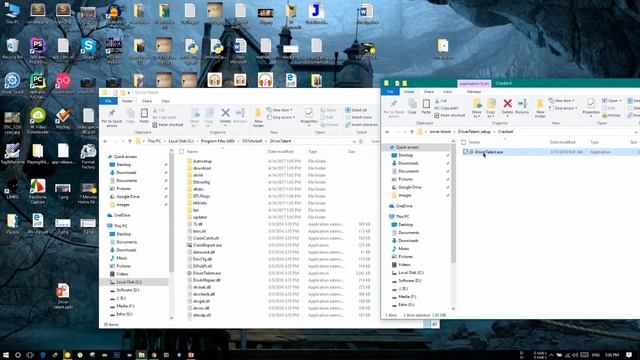
Task: Click Paste shortcut in DriverTalent window ribbon
Action: [x=168, y=124]
